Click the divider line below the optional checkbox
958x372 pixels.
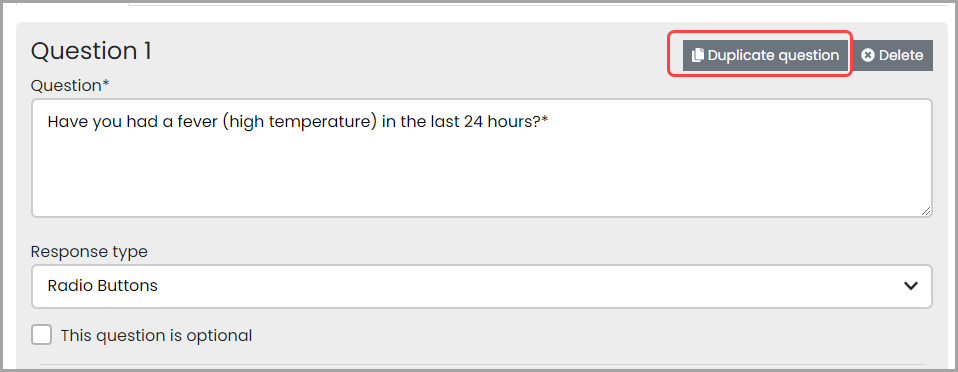click(482, 365)
